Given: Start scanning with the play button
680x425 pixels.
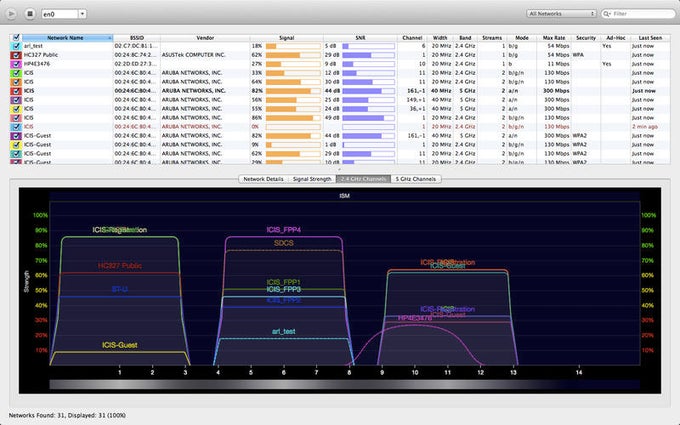Looking at the screenshot, I should pos(11,14).
